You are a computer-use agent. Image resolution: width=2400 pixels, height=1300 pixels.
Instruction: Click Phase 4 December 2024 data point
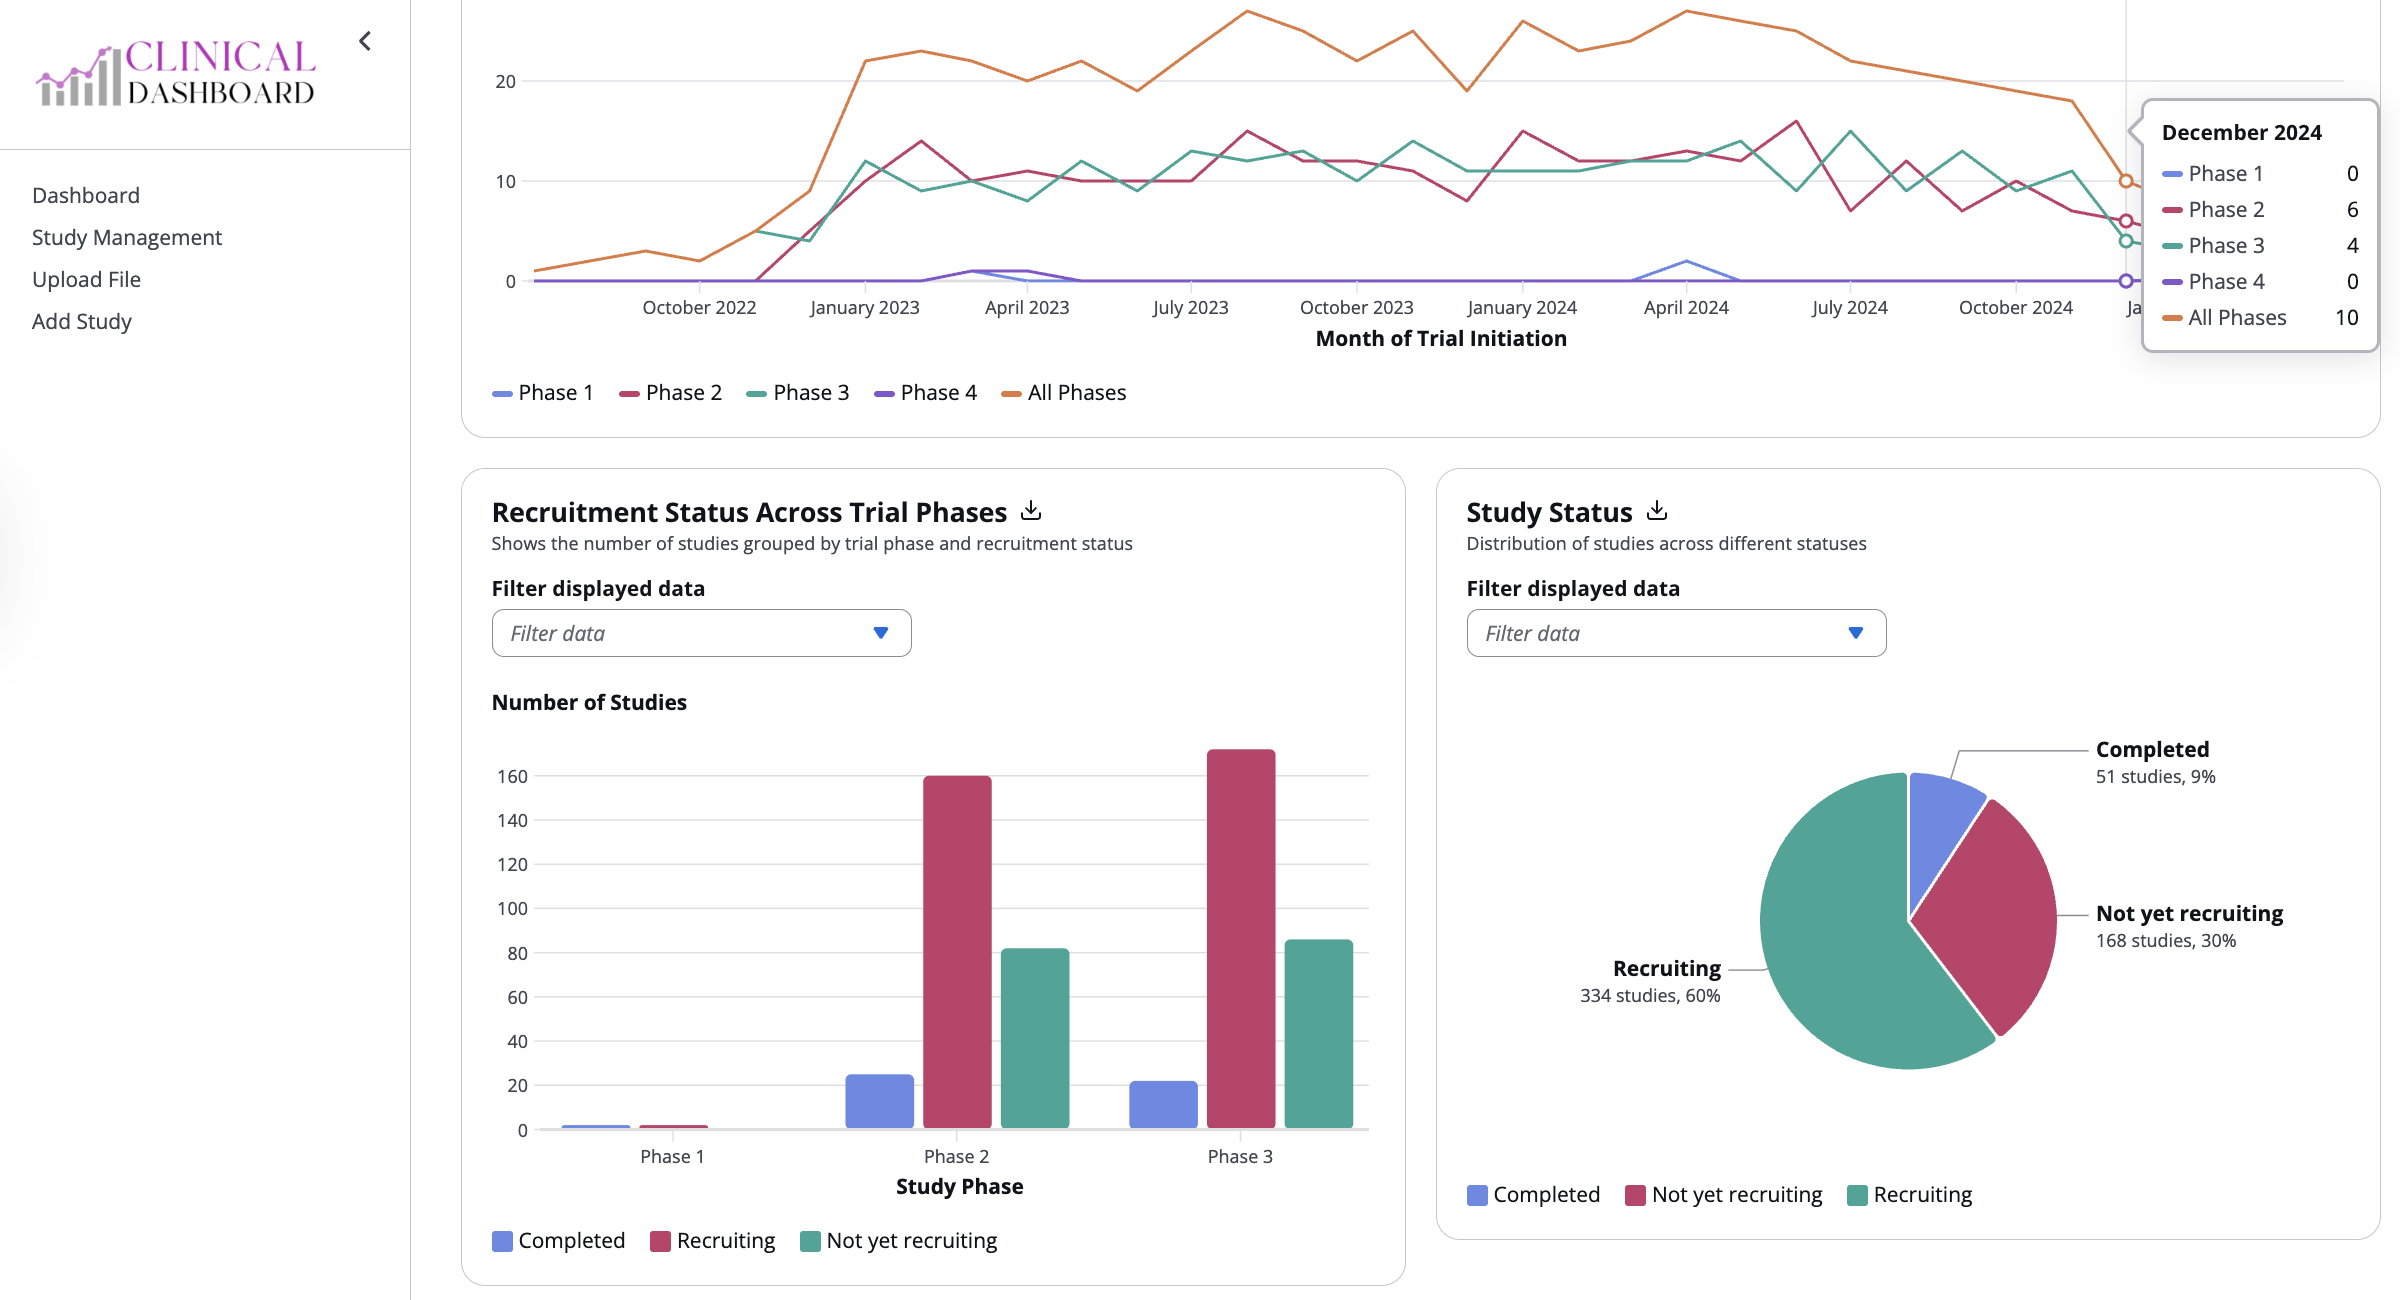click(2126, 281)
